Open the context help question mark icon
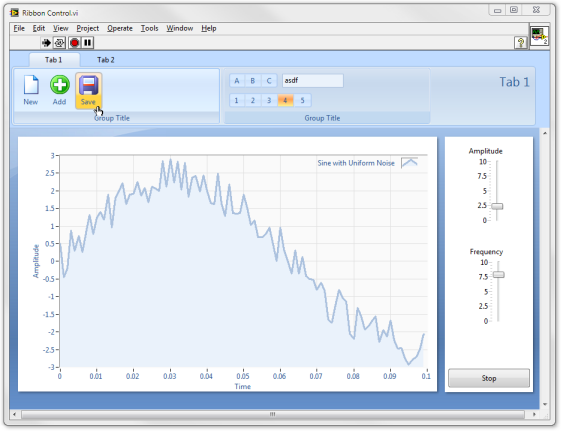 [521, 43]
